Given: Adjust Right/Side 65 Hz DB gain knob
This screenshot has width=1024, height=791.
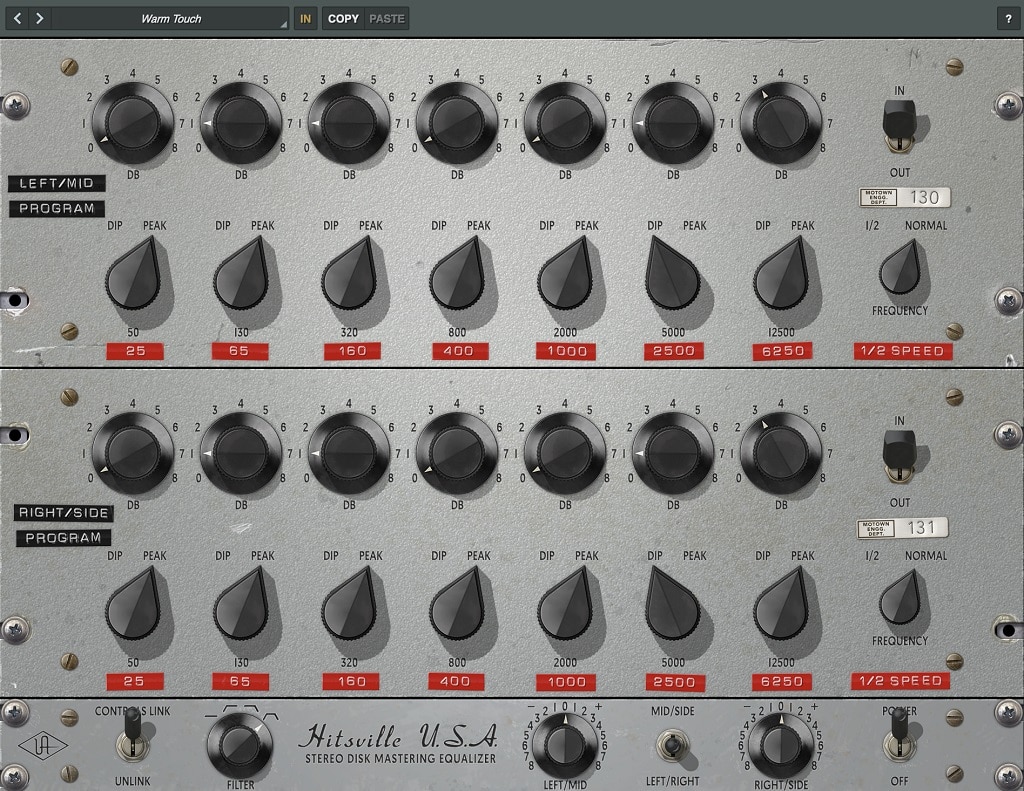Looking at the screenshot, I should 241,453.
